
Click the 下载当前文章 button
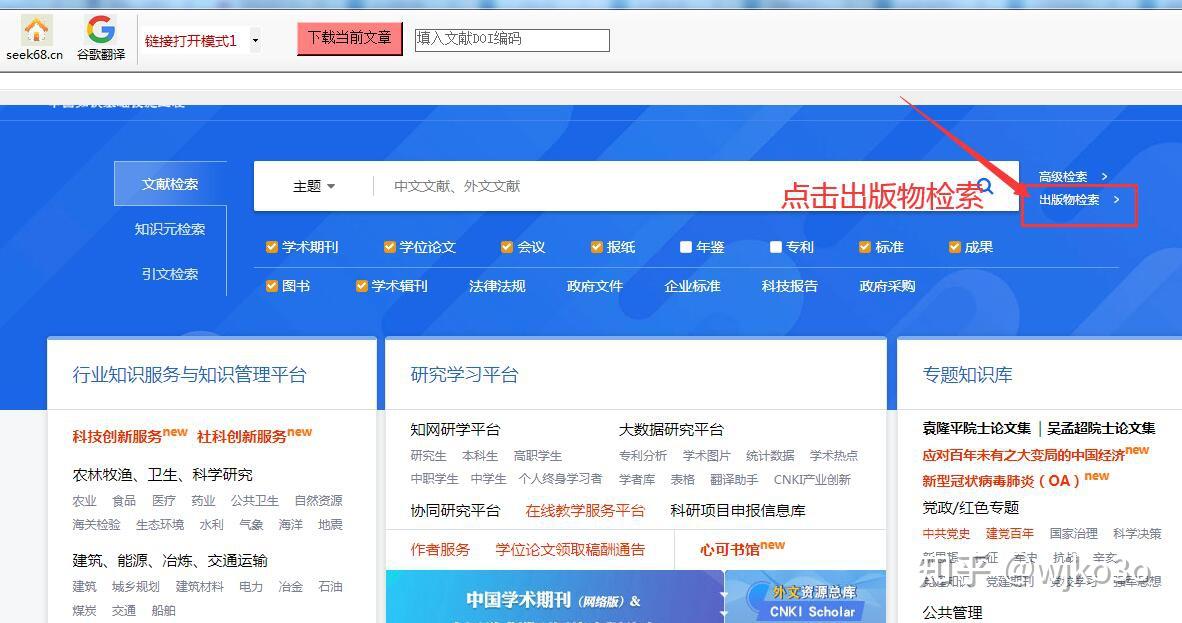pyautogui.click(x=350, y=38)
